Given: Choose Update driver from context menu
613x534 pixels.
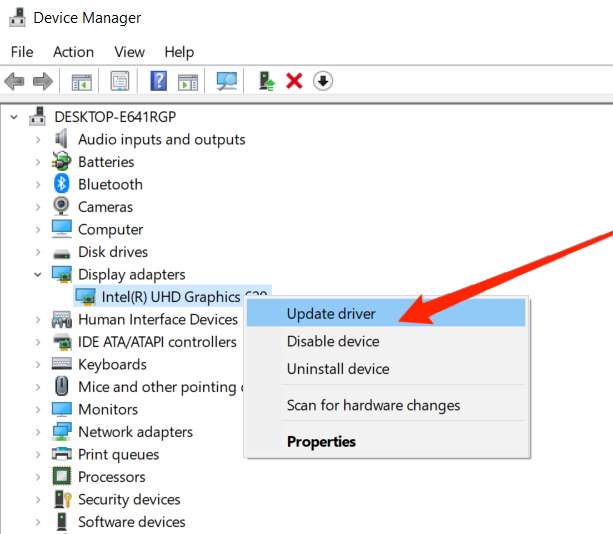Looking at the screenshot, I should click(331, 314).
